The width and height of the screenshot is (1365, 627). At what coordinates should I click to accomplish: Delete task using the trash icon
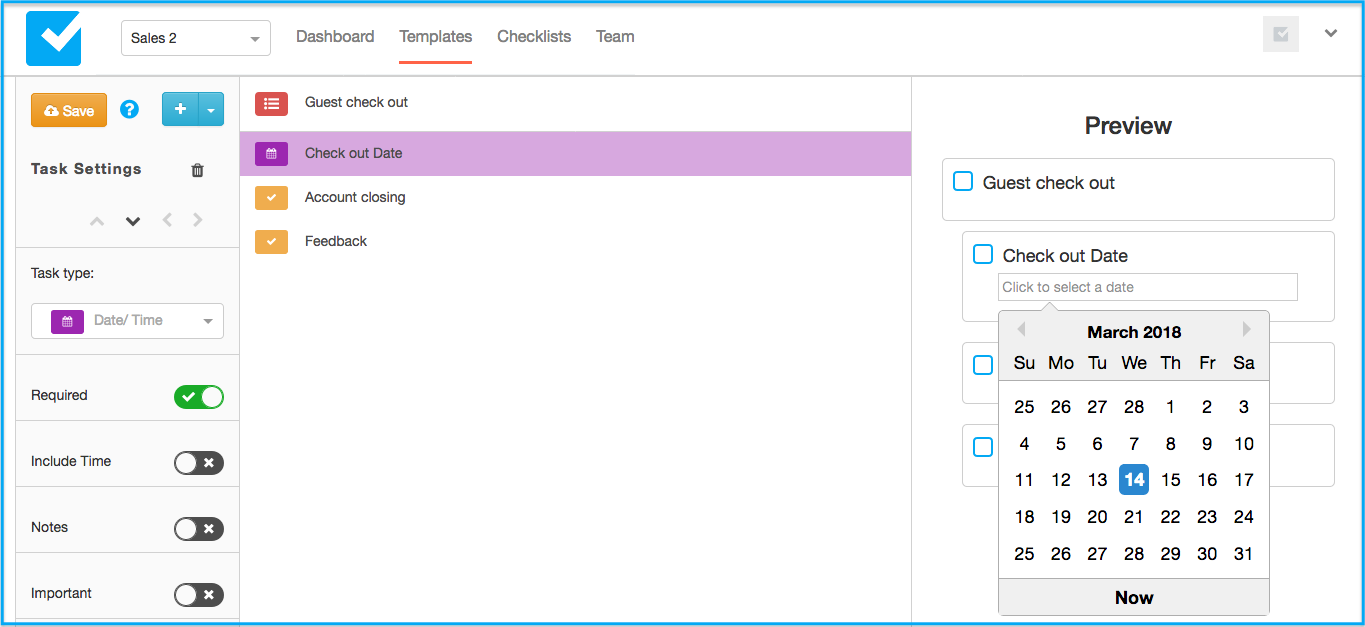click(197, 170)
